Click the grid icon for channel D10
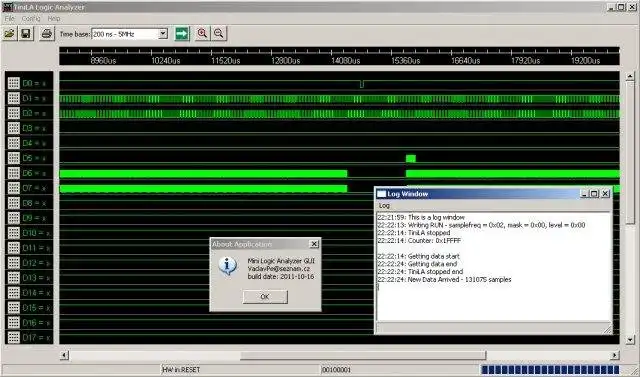Viewport: 640px width, 377px height. [x=13, y=233]
